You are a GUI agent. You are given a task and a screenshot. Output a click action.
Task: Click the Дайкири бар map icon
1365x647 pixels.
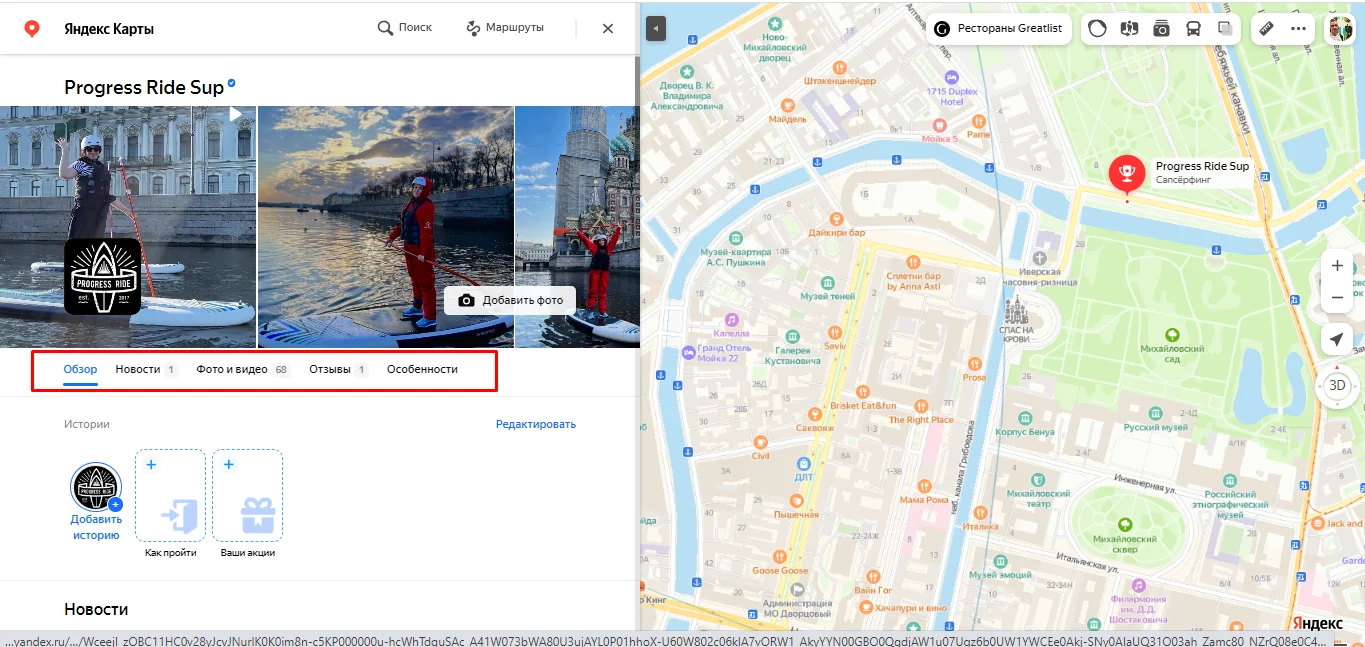click(x=836, y=219)
